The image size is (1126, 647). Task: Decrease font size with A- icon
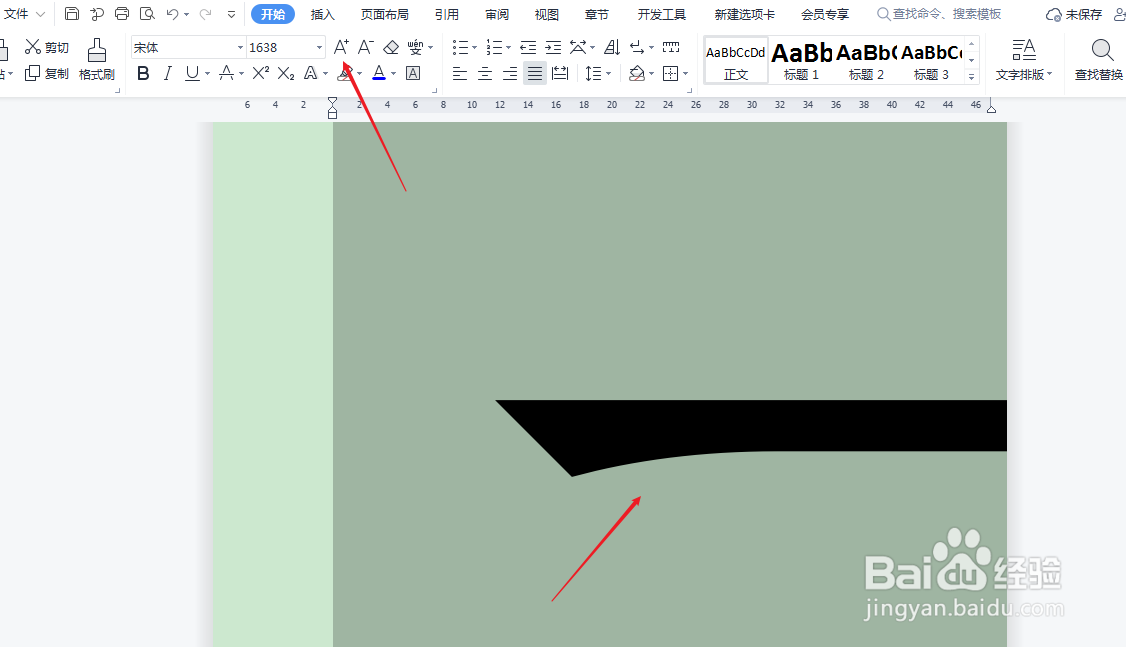click(366, 47)
